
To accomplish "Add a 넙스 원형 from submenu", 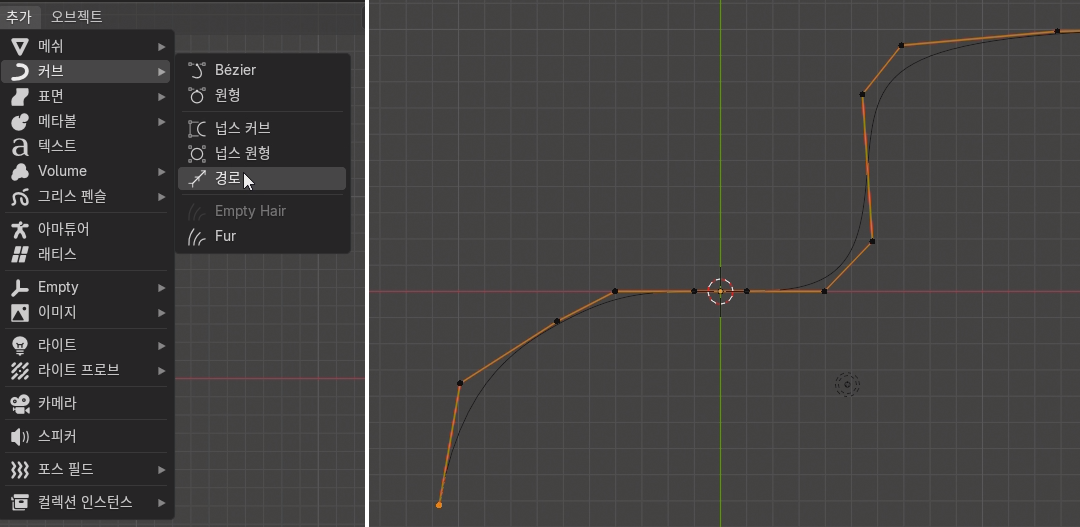I will (x=262, y=154).
